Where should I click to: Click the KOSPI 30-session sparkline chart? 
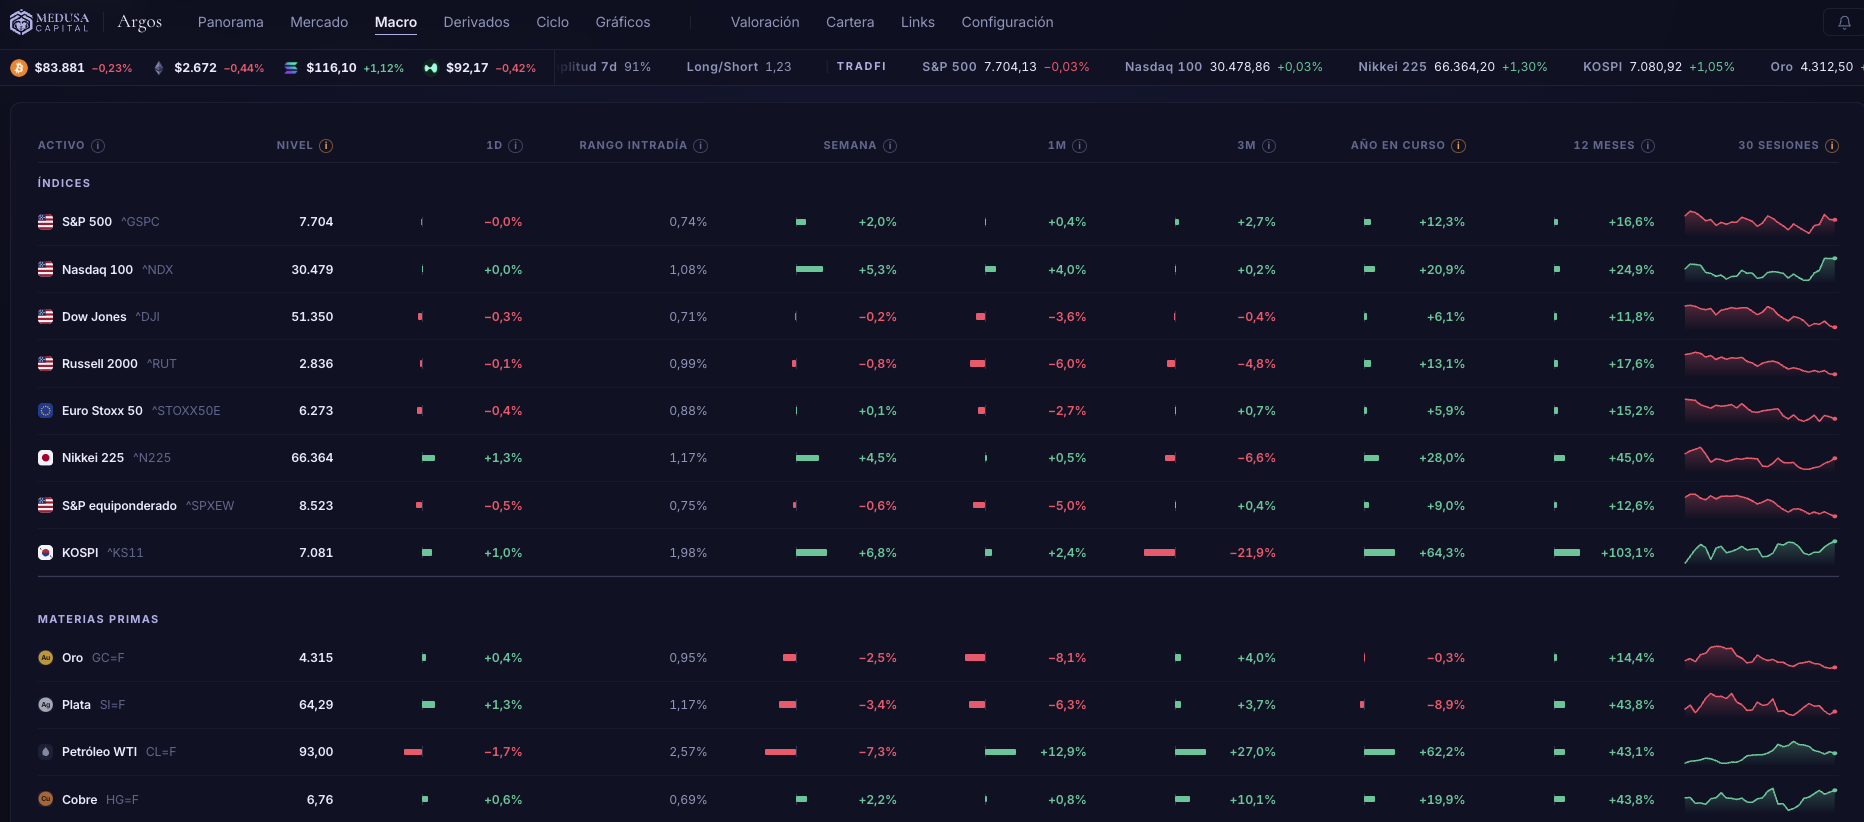pyautogui.click(x=1761, y=552)
